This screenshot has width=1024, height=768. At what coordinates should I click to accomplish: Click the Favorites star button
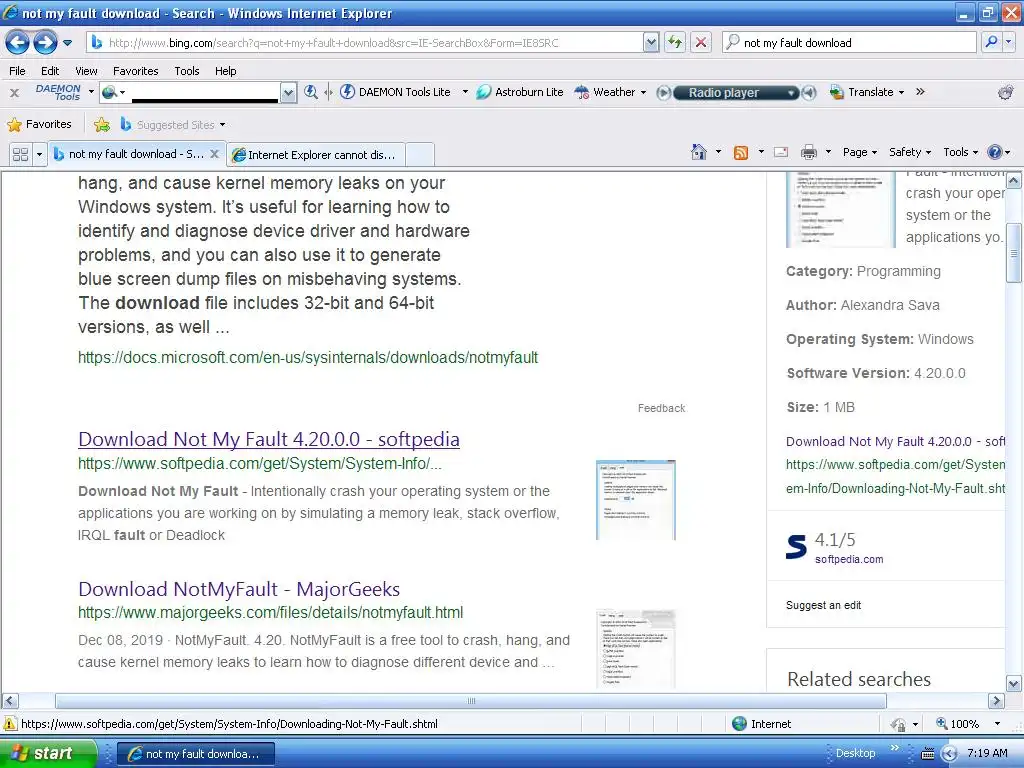click(39, 124)
